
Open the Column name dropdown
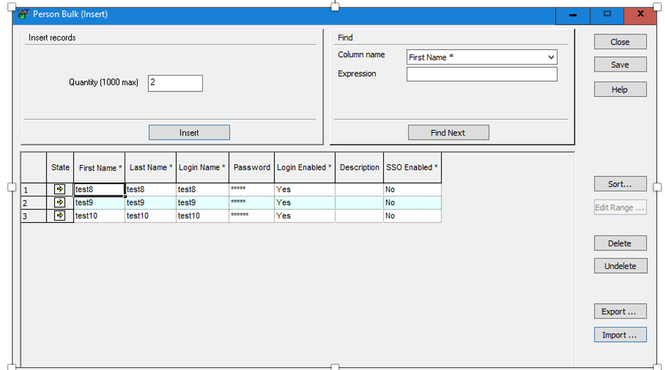click(551, 57)
